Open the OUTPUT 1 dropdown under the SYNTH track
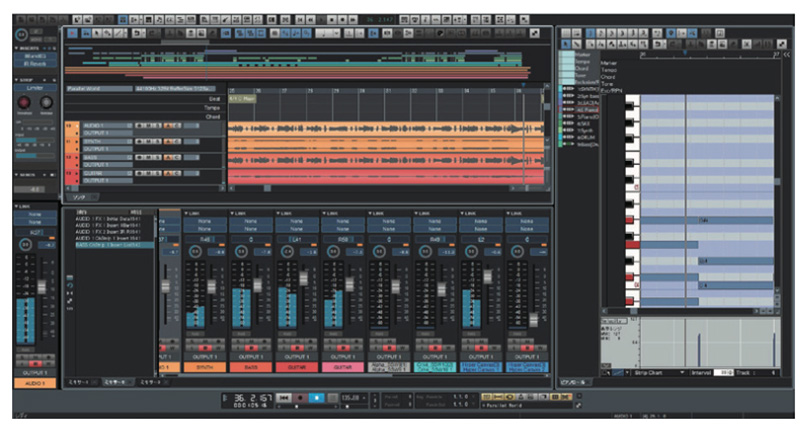 pyautogui.click(x=107, y=149)
